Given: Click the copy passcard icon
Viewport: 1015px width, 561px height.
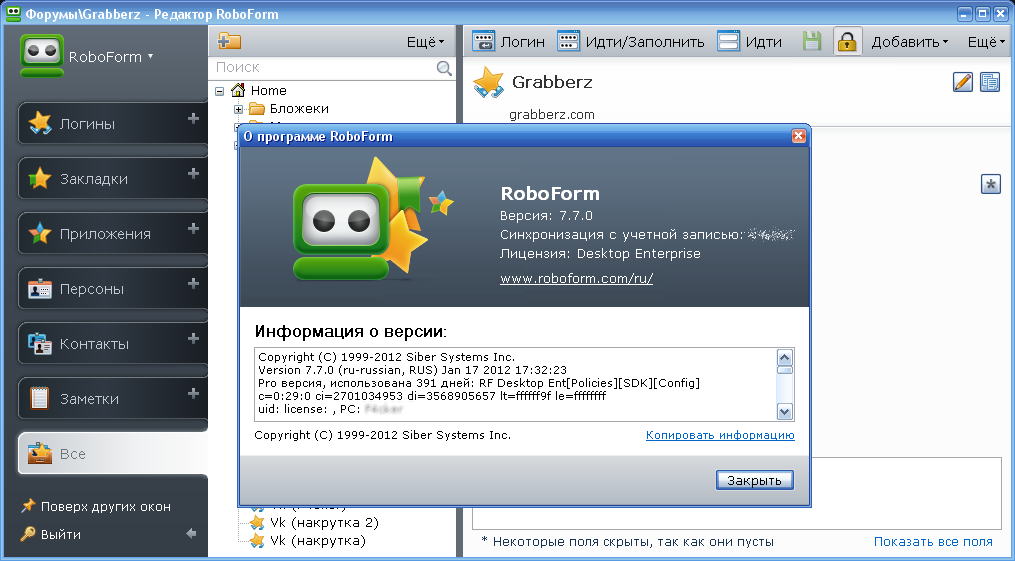Looking at the screenshot, I should pos(990,82).
